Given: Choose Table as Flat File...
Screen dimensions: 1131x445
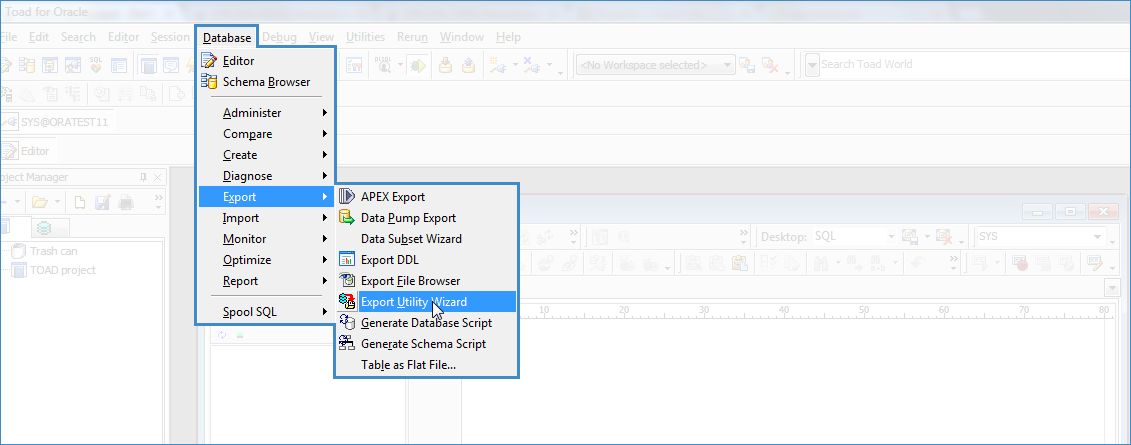Looking at the screenshot, I should [426, 365].
